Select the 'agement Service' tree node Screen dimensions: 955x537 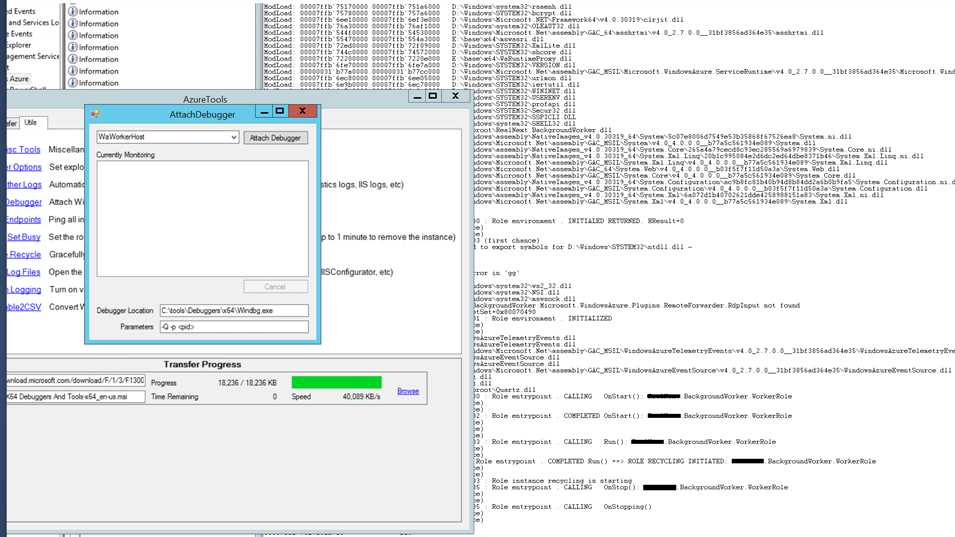coord(33,56)
